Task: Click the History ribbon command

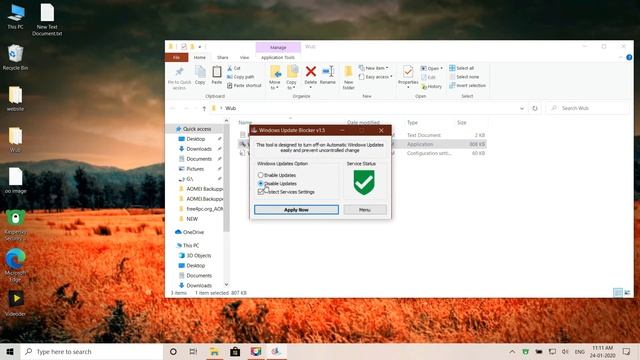Action: [x=431, y=87]
